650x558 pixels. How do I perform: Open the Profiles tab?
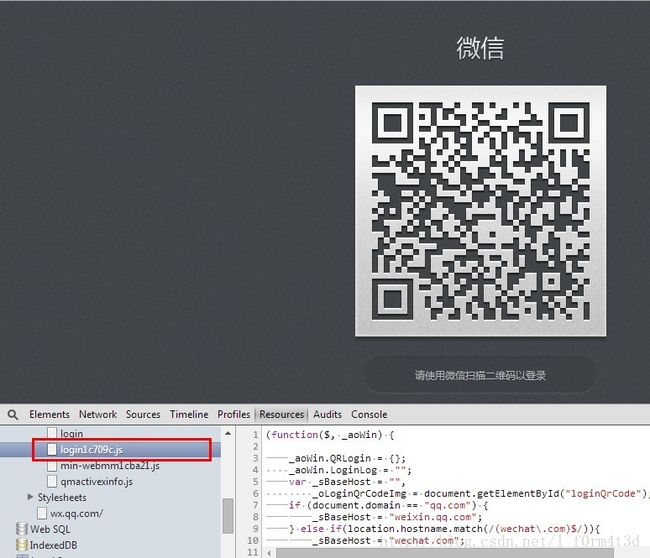[x=234, y=414]
